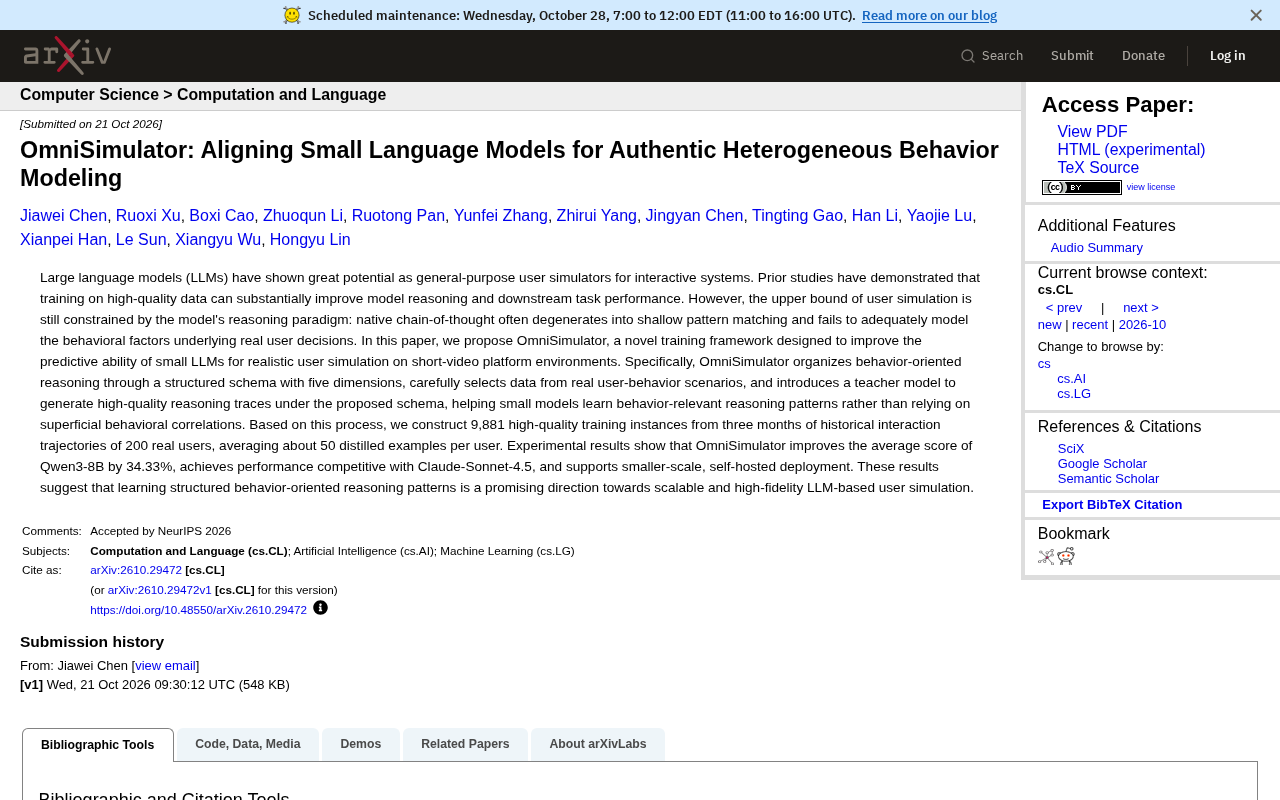Switch to the Bibliographic Tools tab
Image resolution: width=1280 pixels, height=800 pixels.
[98, 745]
